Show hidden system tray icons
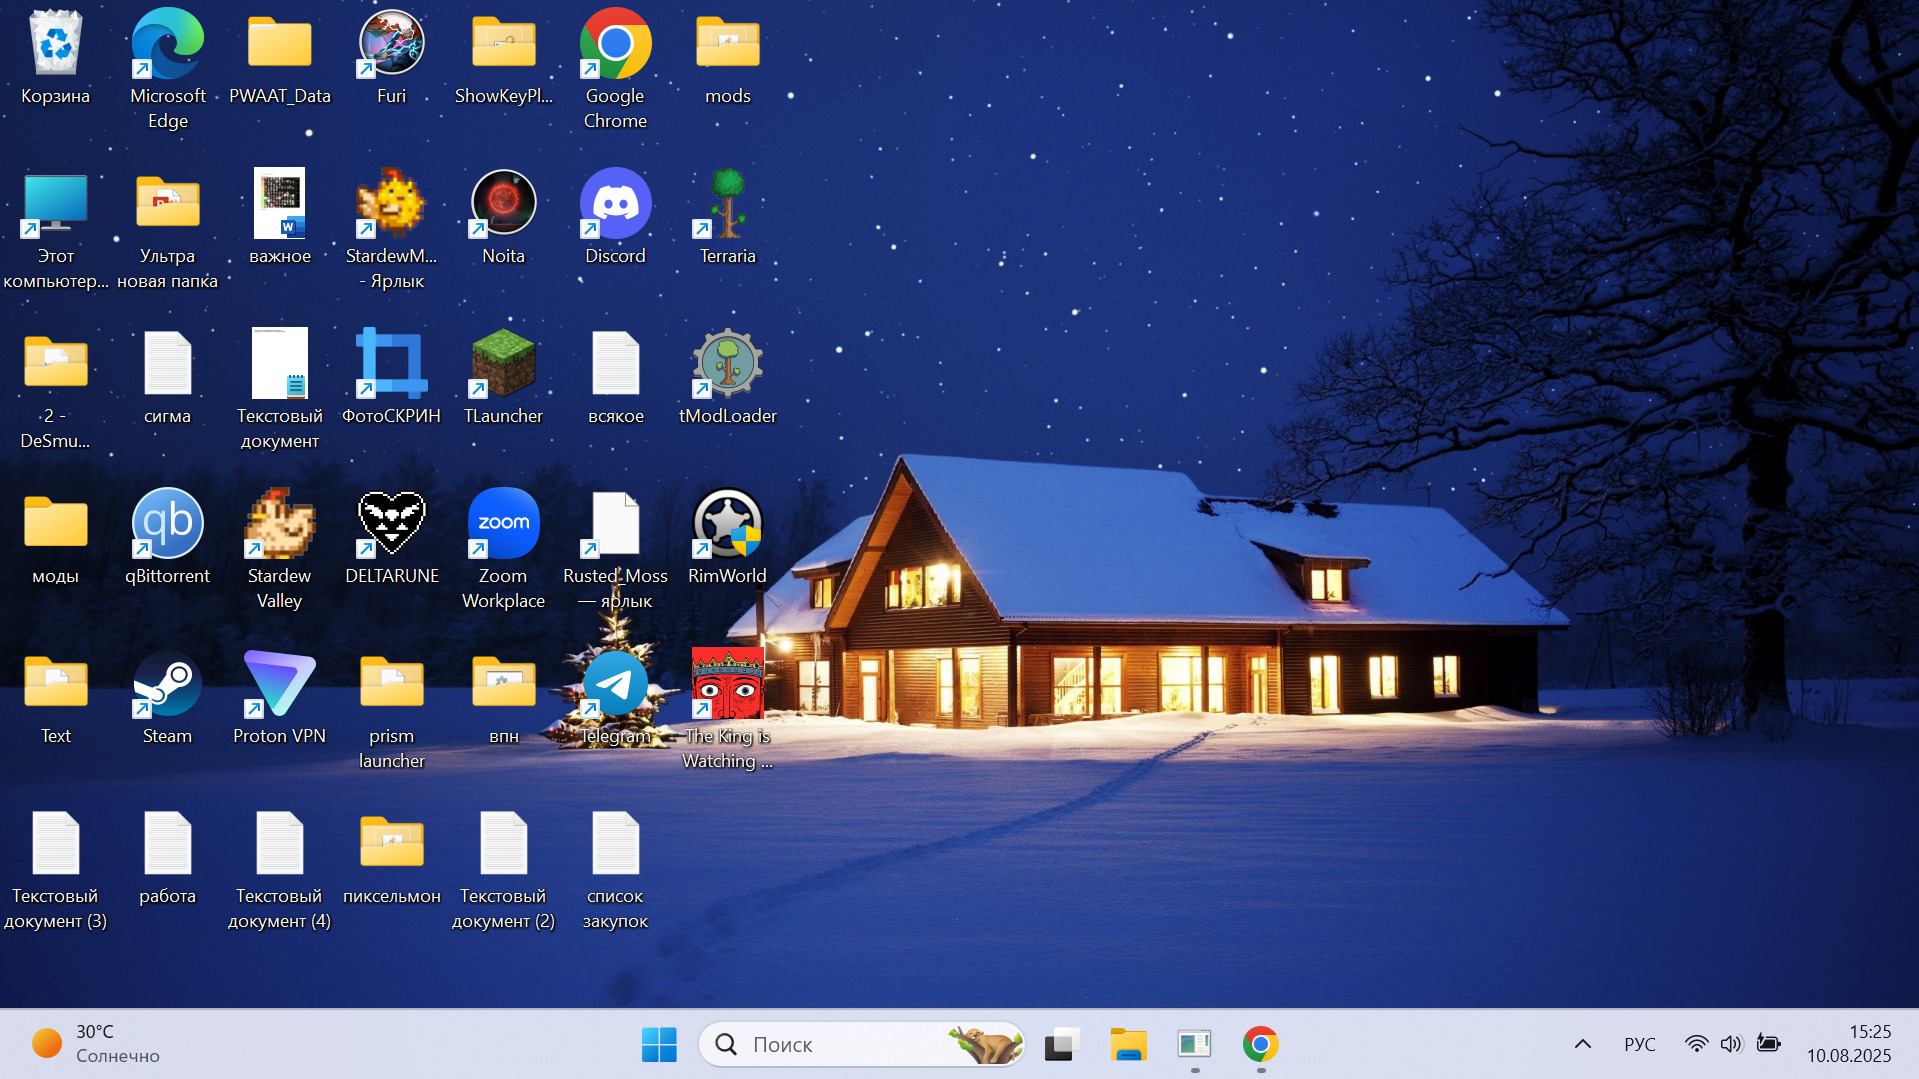Screen dimensions: 1919x1079 pyautogui.click(x=1582, y=1044)
